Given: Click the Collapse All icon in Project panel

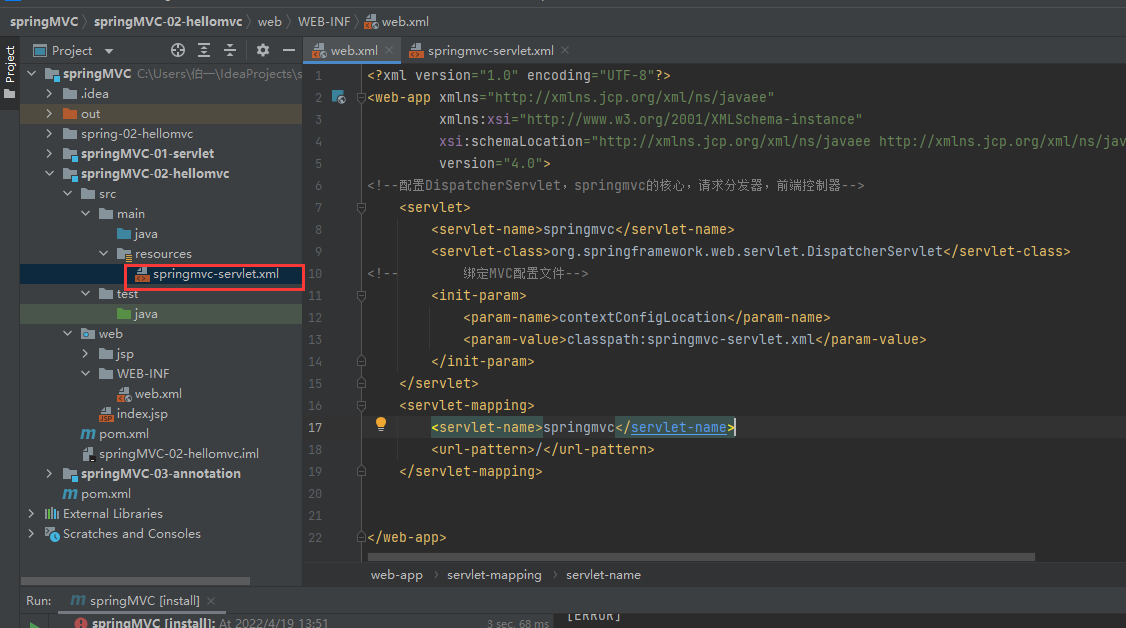Looking at the screenshot, I should 230,50.
